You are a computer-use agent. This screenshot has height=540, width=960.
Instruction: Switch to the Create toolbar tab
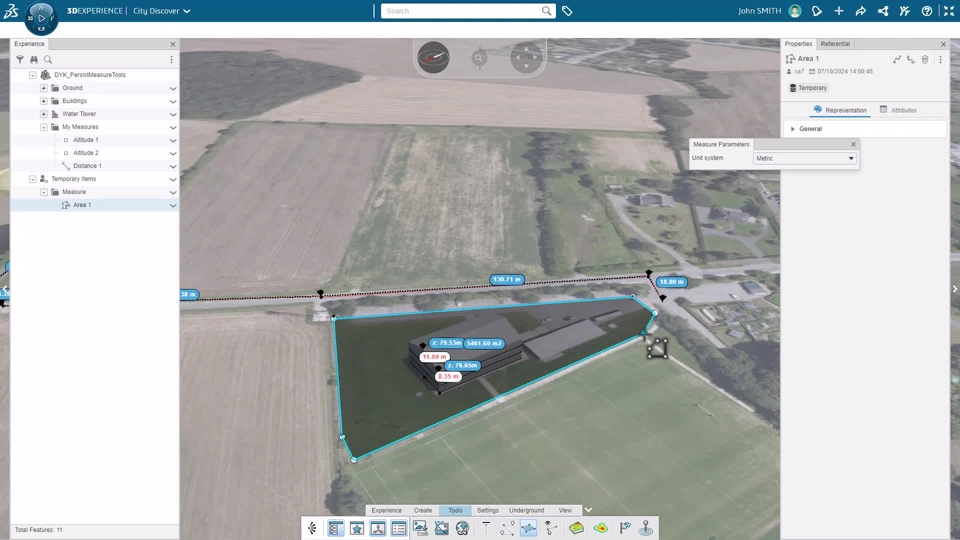click(422, 510)
